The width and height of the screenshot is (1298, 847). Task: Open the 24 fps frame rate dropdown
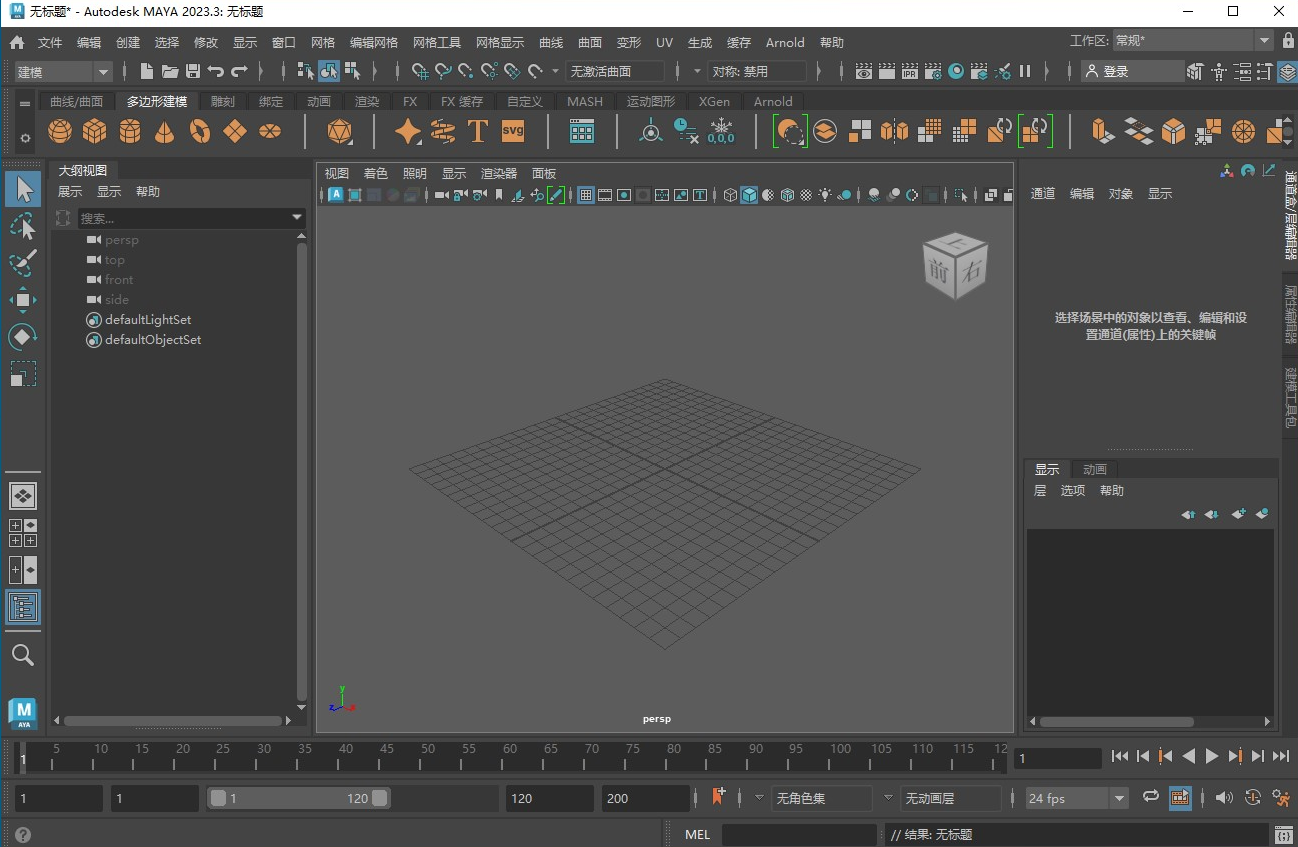[x=1078, y=798]
